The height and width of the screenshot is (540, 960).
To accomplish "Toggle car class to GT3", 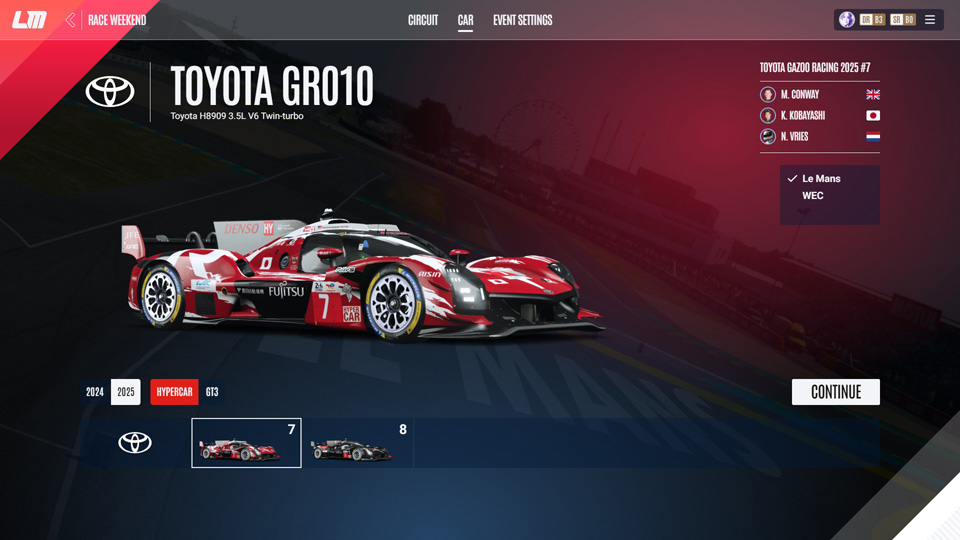I will coord(212,392).
